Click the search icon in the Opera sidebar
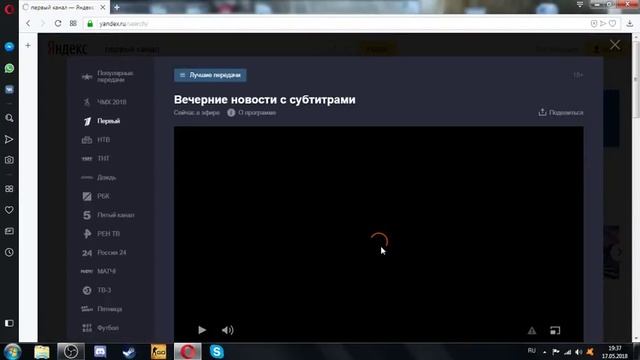This screenshot has height=360, width=640. pyautogui.click(x=9, y=118)
